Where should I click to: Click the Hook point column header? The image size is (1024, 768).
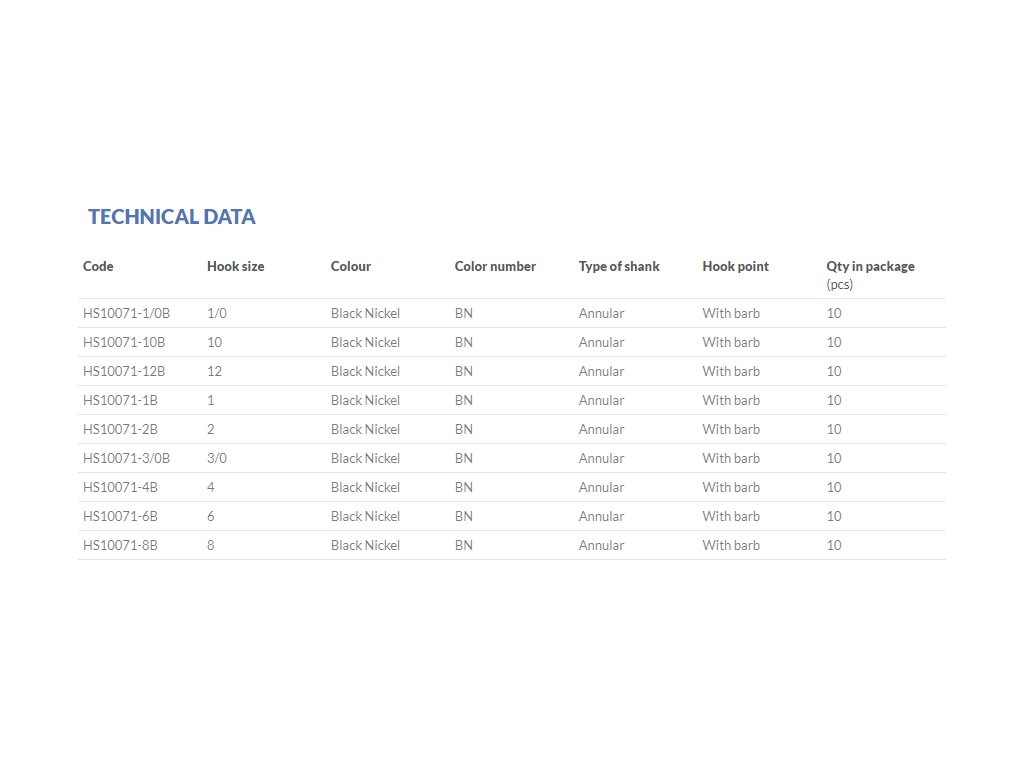tap(735, 266)
